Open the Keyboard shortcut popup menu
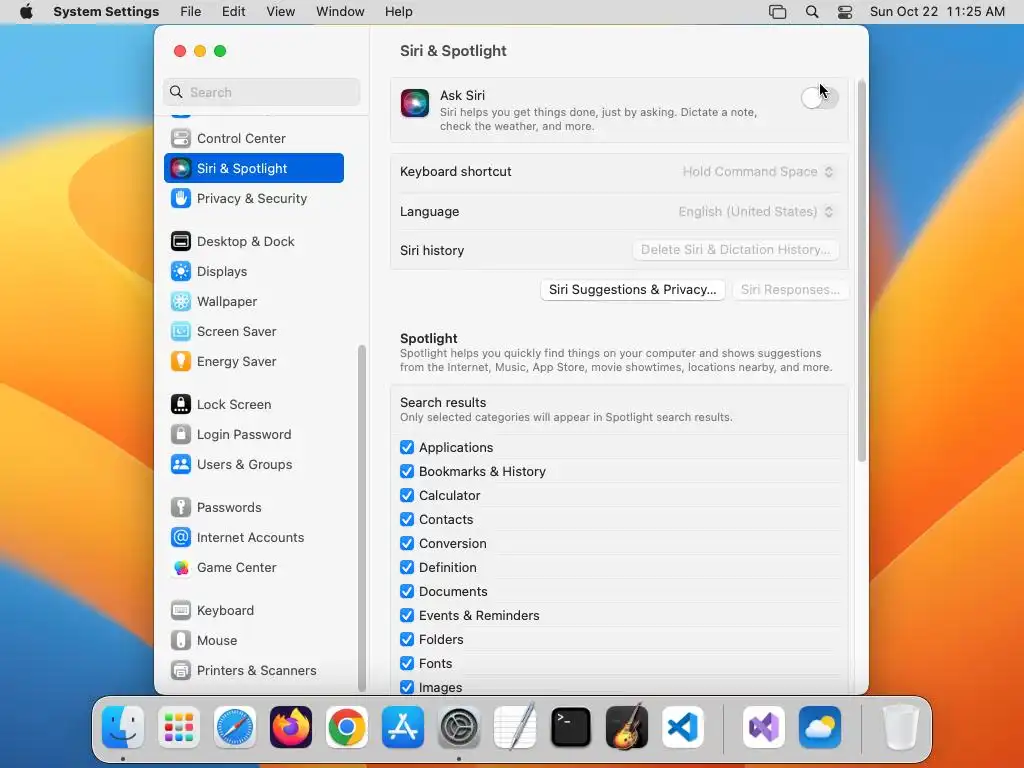The image size is (1024, 768). pos(758,172)
